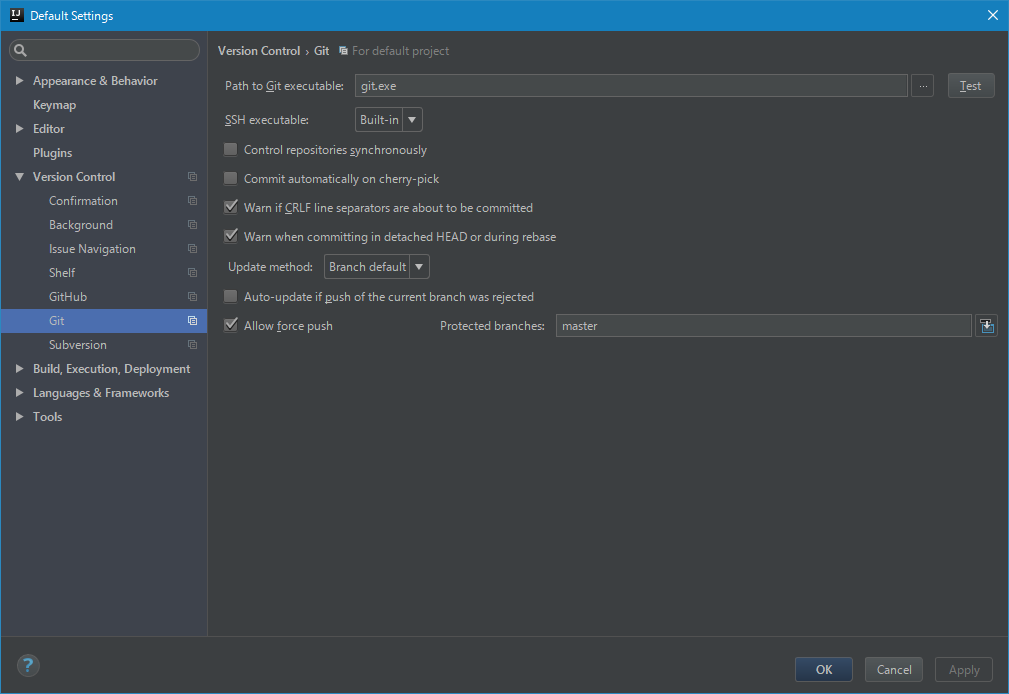Click the search magnifier icon
Viewport: 1009px width, 694px height.
[x=21, y=51]
